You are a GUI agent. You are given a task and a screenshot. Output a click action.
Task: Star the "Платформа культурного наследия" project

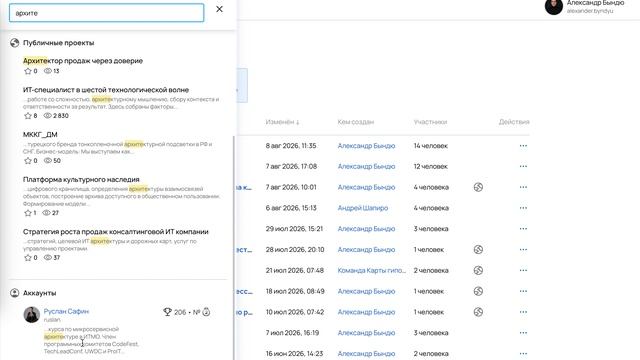tap(28, 213)
